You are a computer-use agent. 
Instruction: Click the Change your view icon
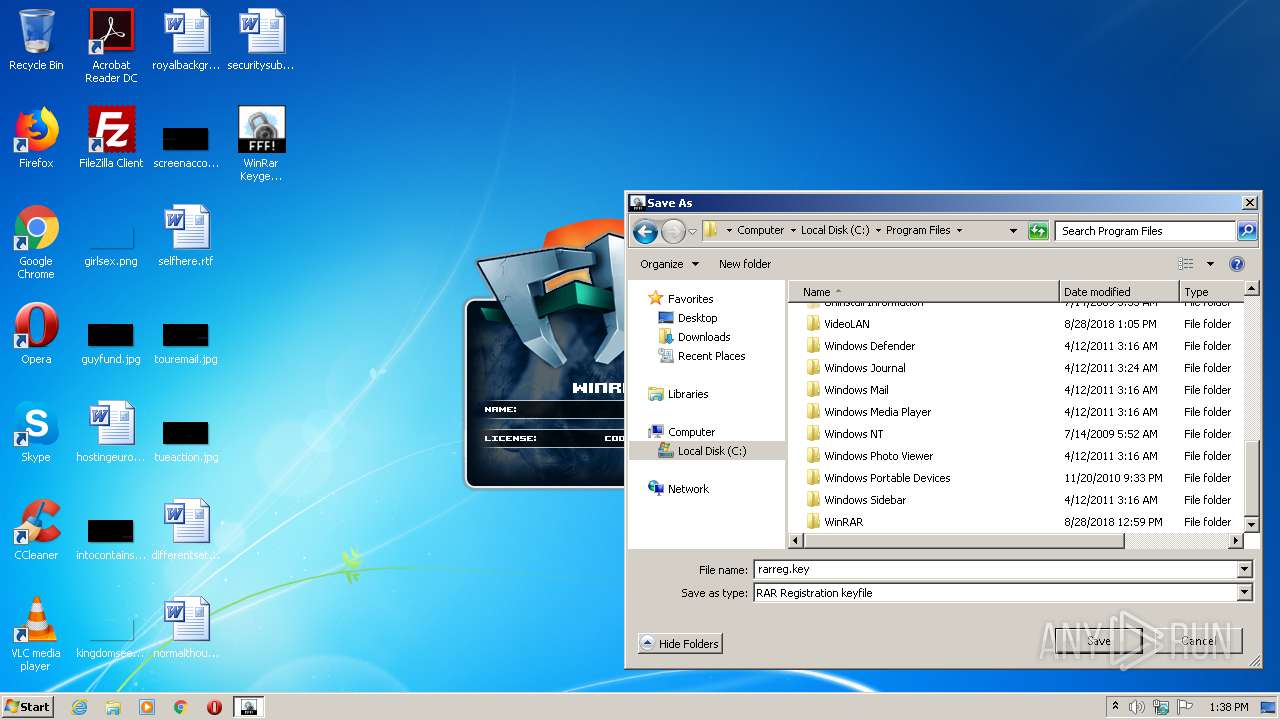(1186, 264)
